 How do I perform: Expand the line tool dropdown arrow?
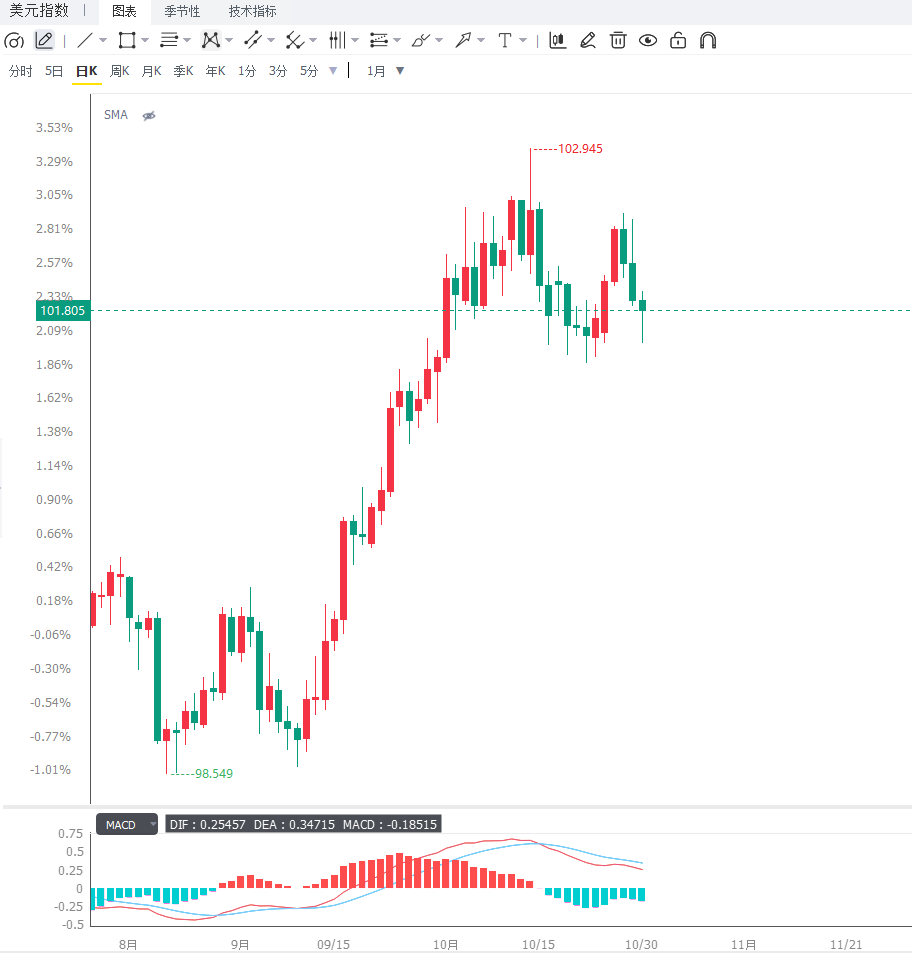pos(103,41)
